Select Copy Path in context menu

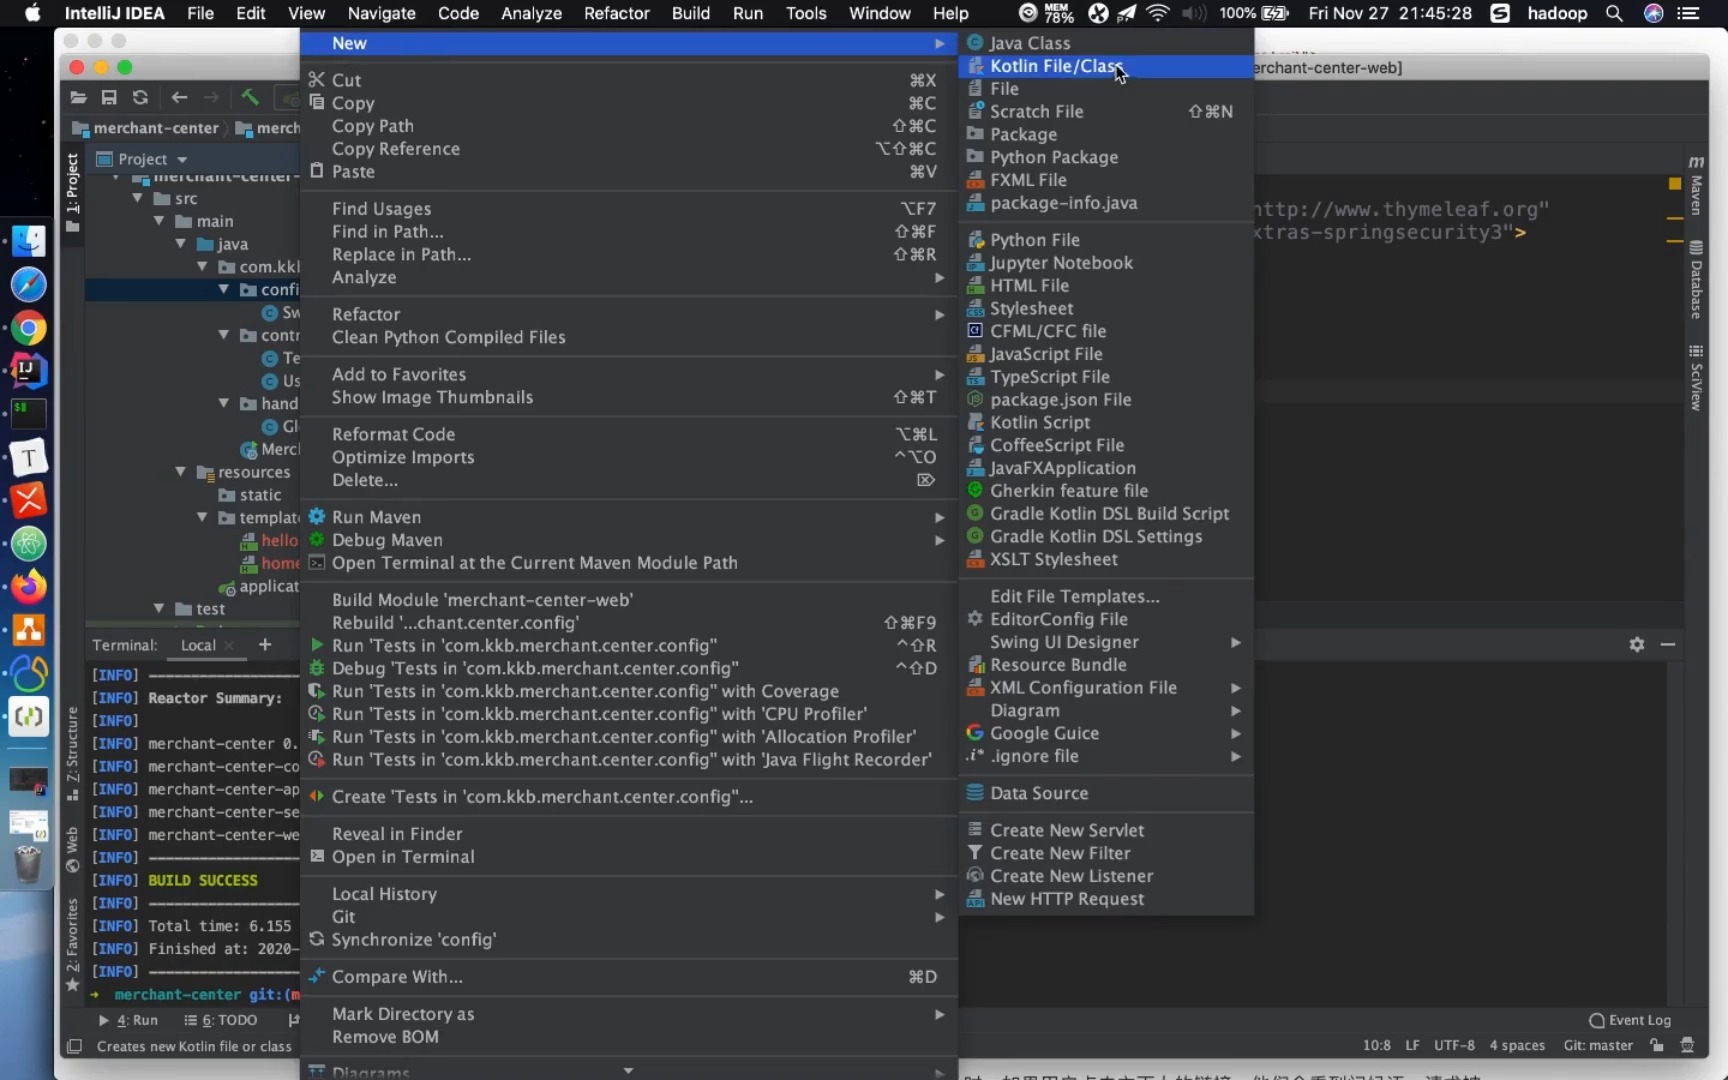(628, 126)
